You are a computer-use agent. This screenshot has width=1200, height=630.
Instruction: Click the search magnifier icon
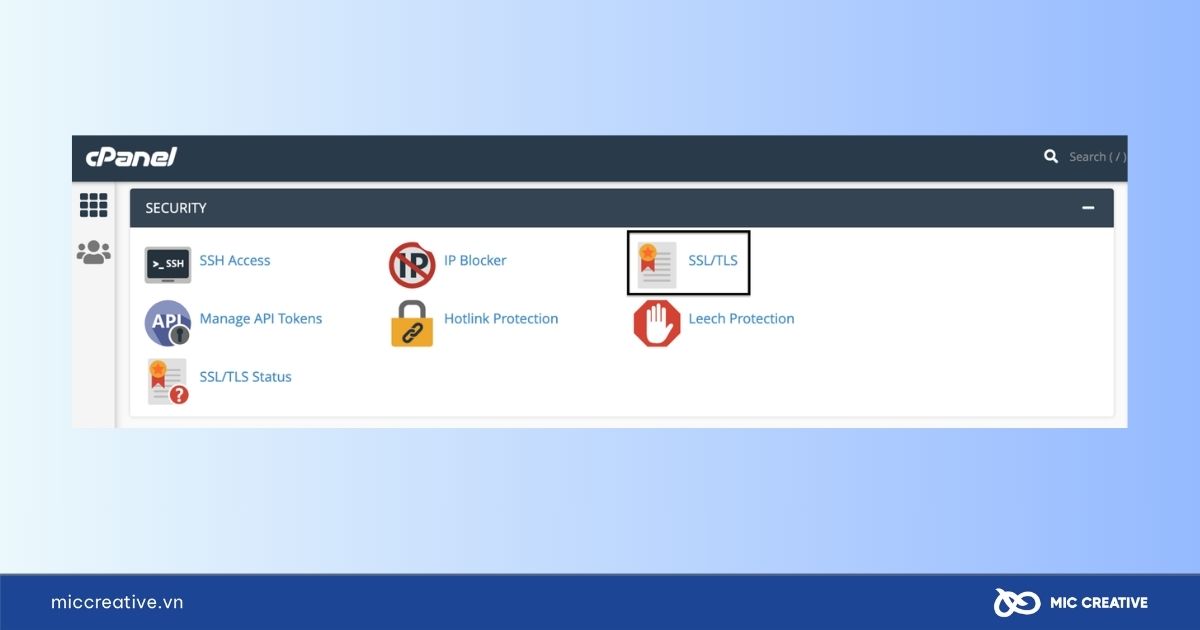(1051, 156)
